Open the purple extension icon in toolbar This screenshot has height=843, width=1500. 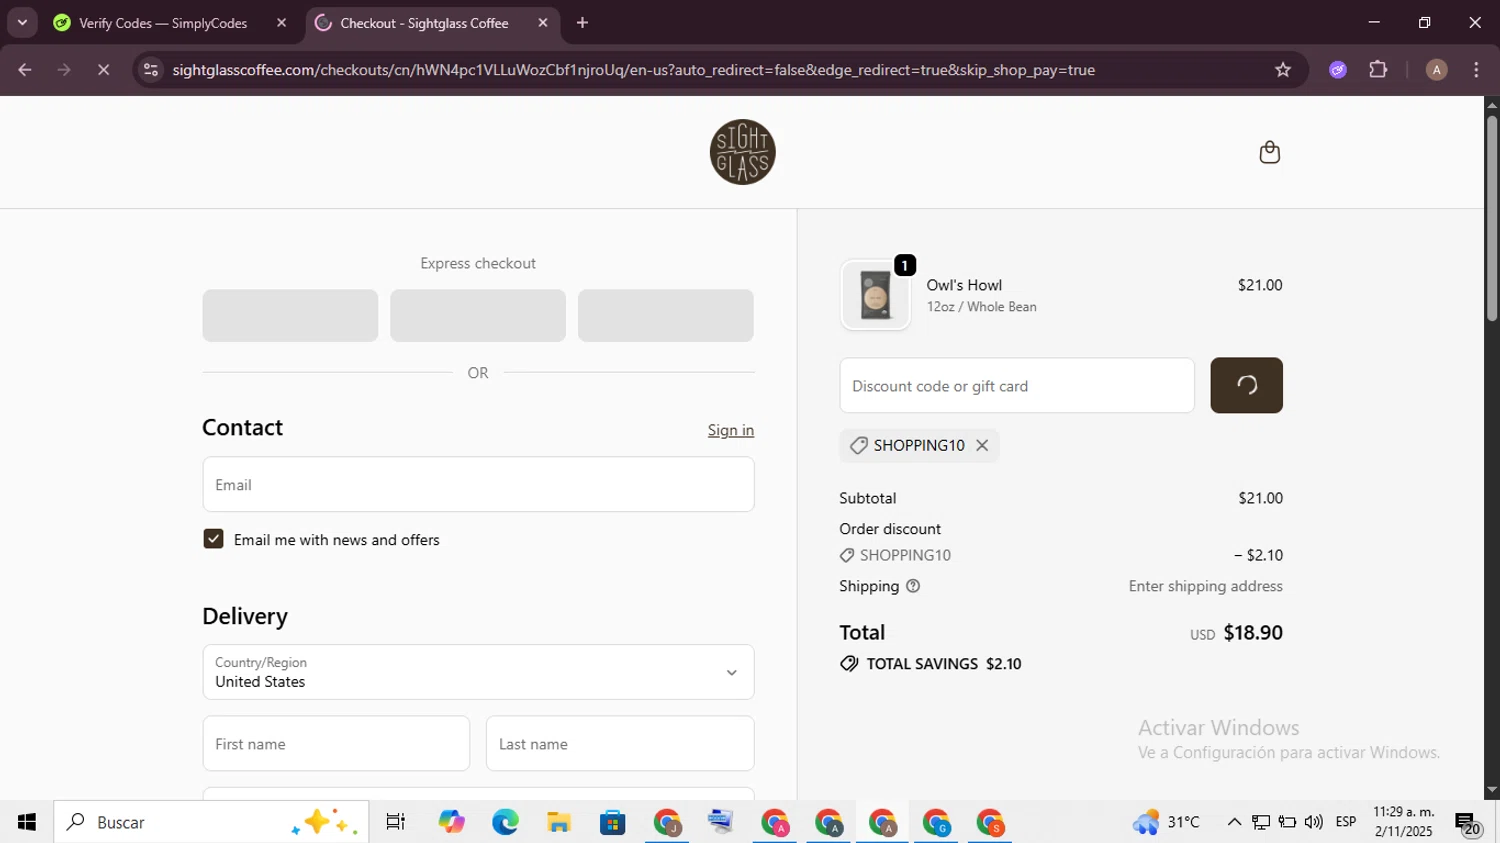point(1338,70)
